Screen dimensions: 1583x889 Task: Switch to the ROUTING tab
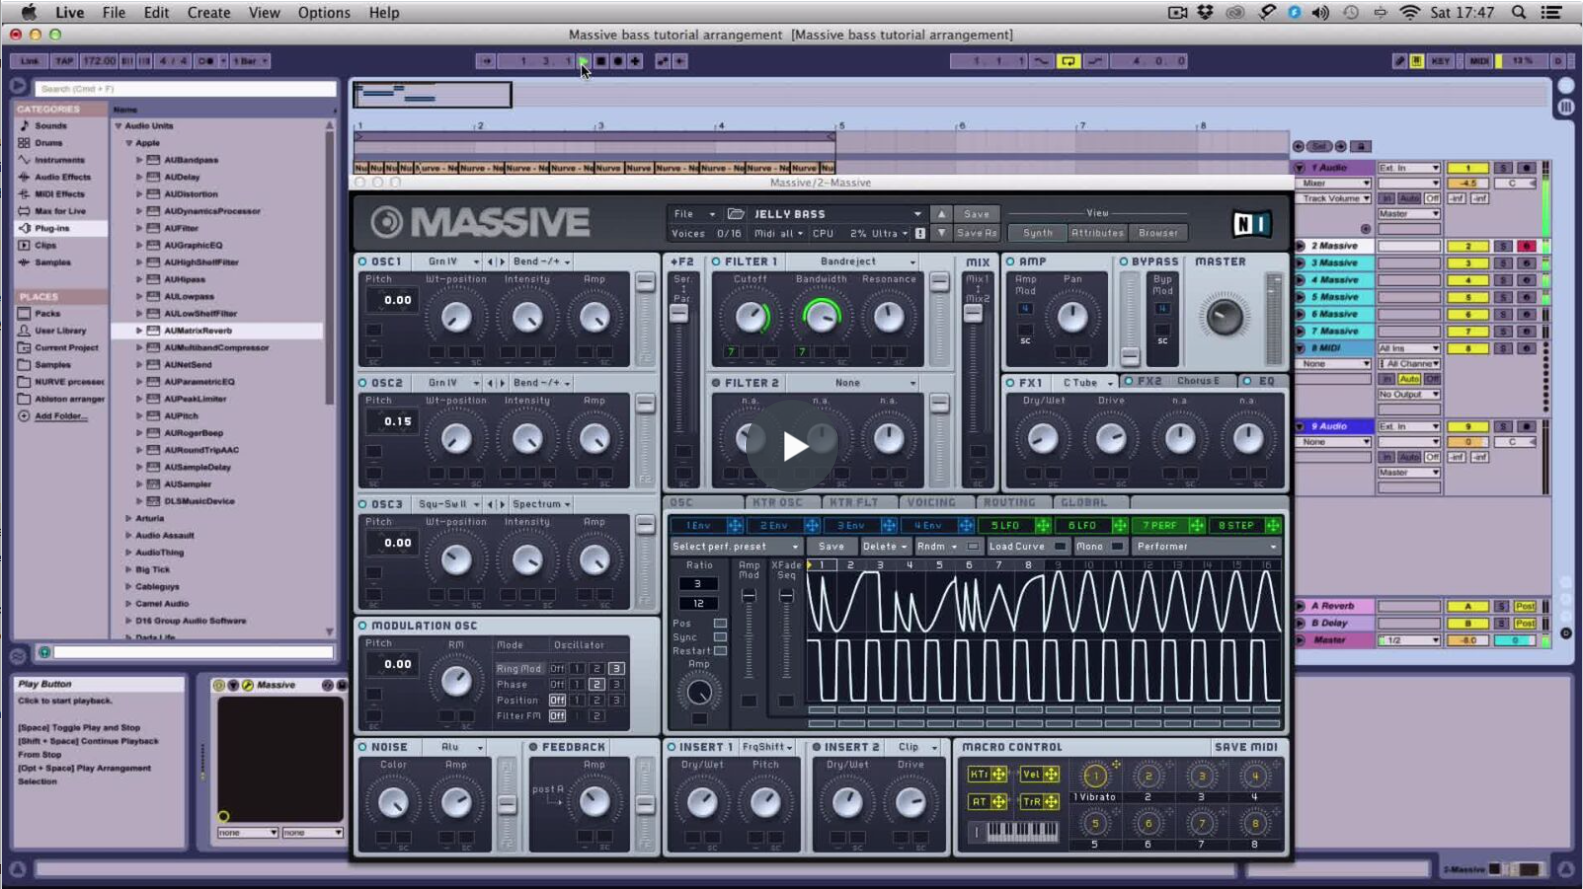click(x=1009, y=502)
